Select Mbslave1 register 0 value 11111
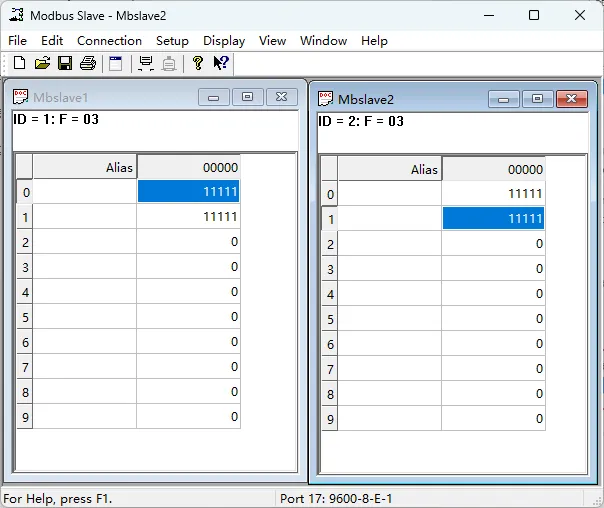Screen dimensions: 604x508 (x=188, y=191)
